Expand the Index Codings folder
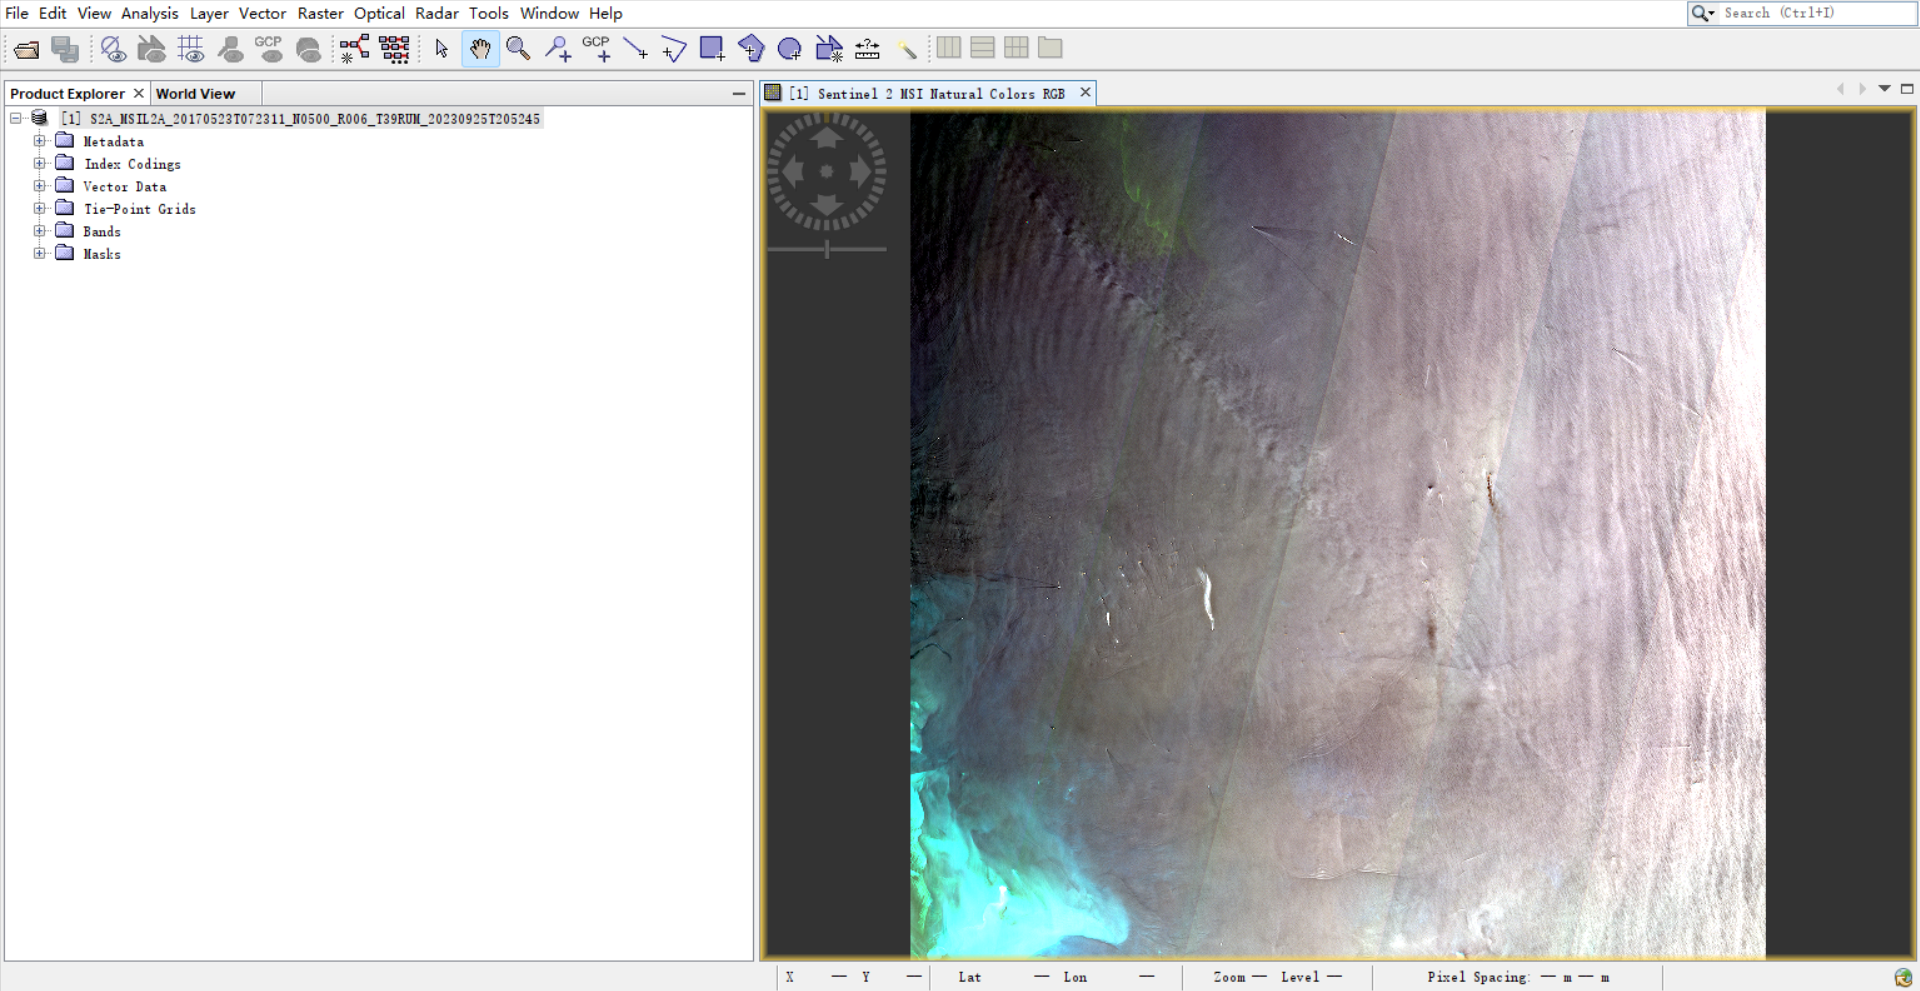 [40, 163]
